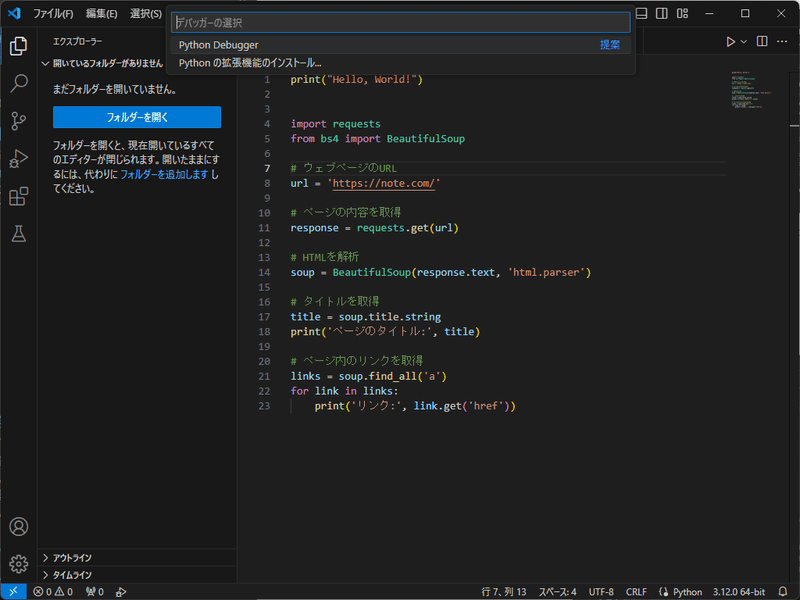This screenshot has width=800, height=600.
Task: Click the response = requests.get(url) line
Action: (x=374, y=228)
